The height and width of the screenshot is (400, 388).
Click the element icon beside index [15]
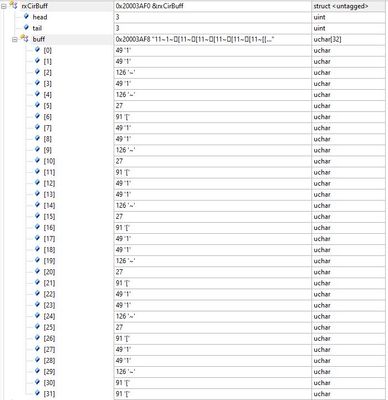click(x=37, y=216)
